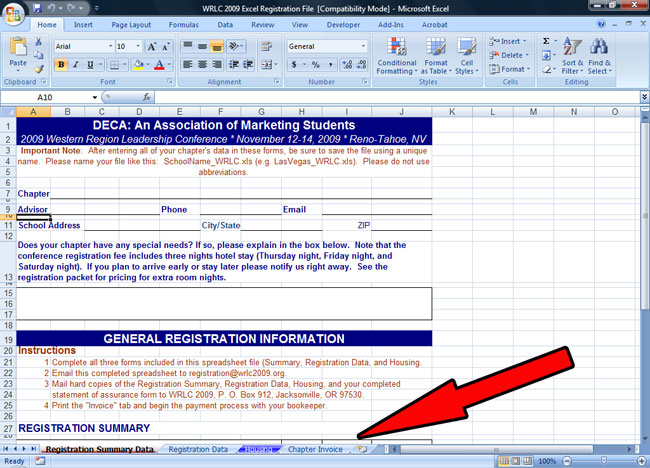
Task: Open Format as Table gallery
Action: point(436,56)
